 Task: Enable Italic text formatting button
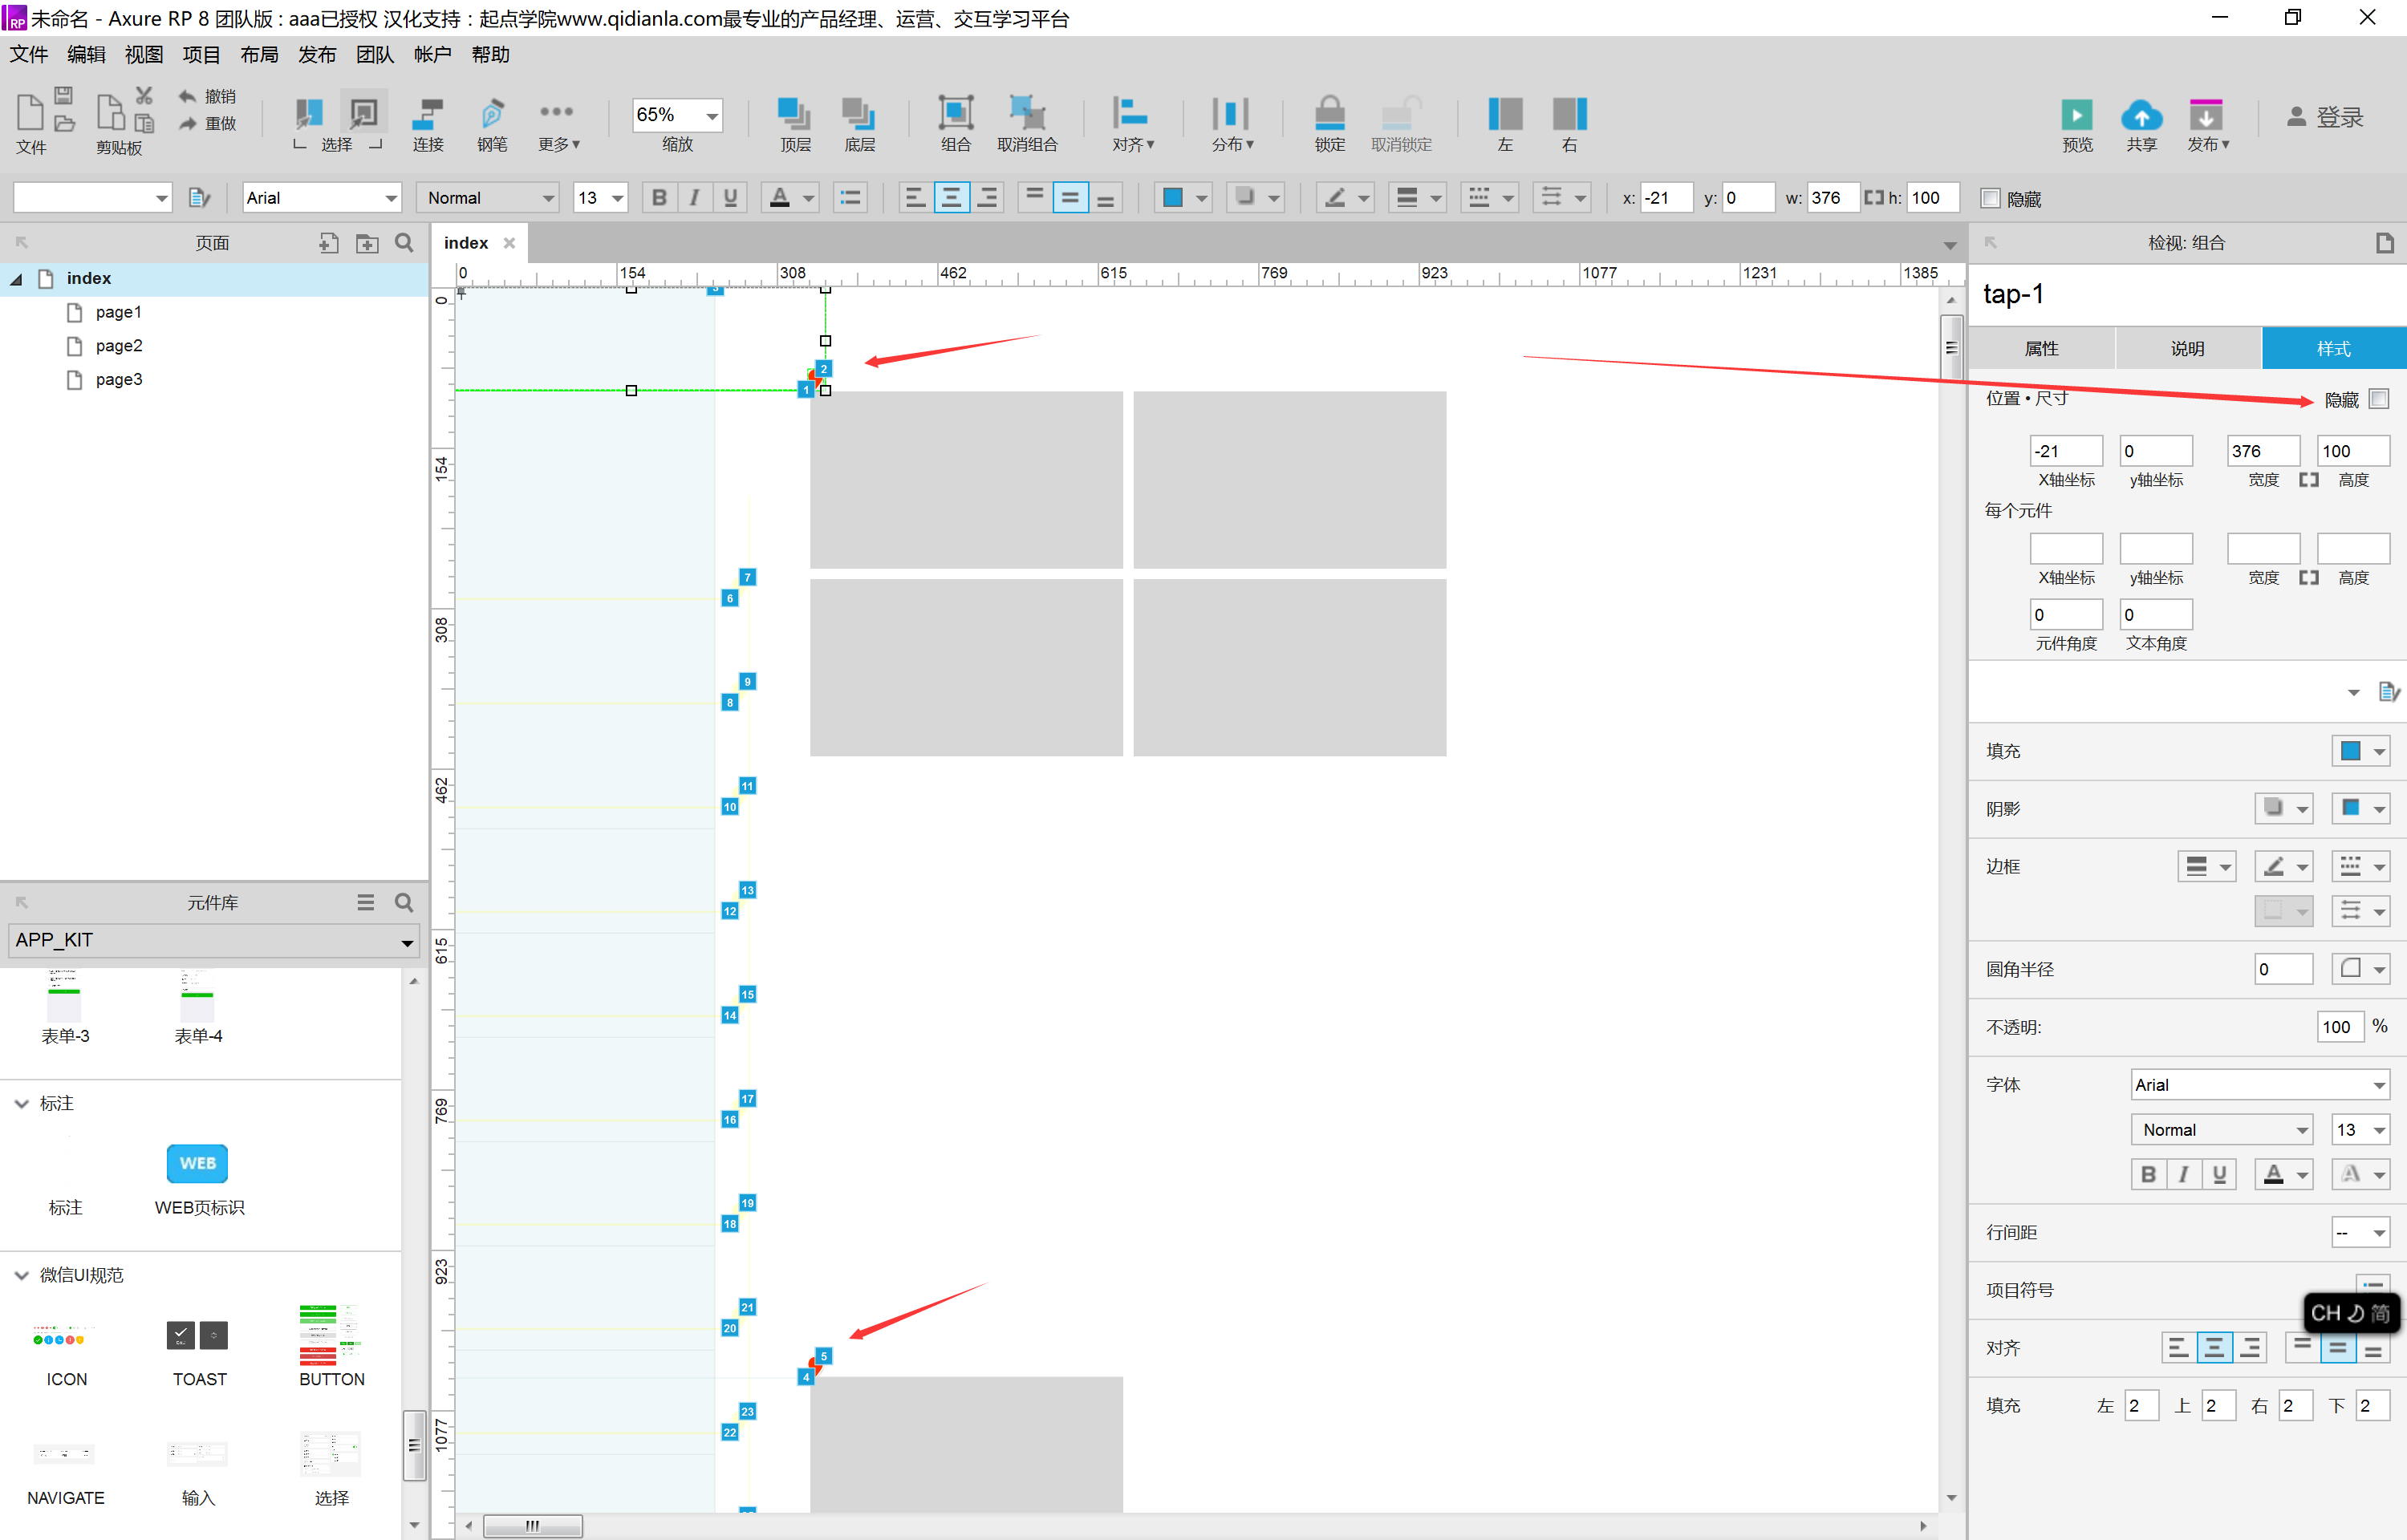[693, 197]
